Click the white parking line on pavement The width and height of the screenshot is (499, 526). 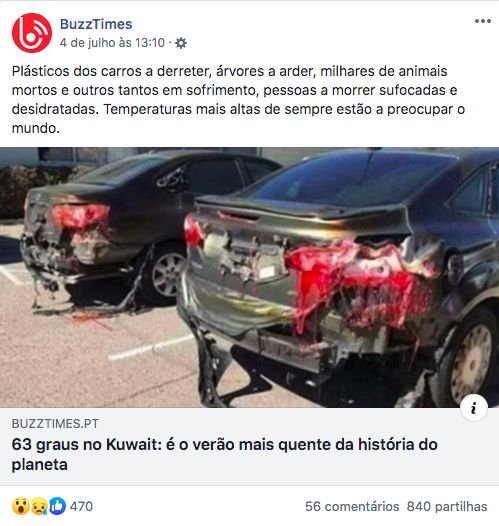(x=151, y=347)
